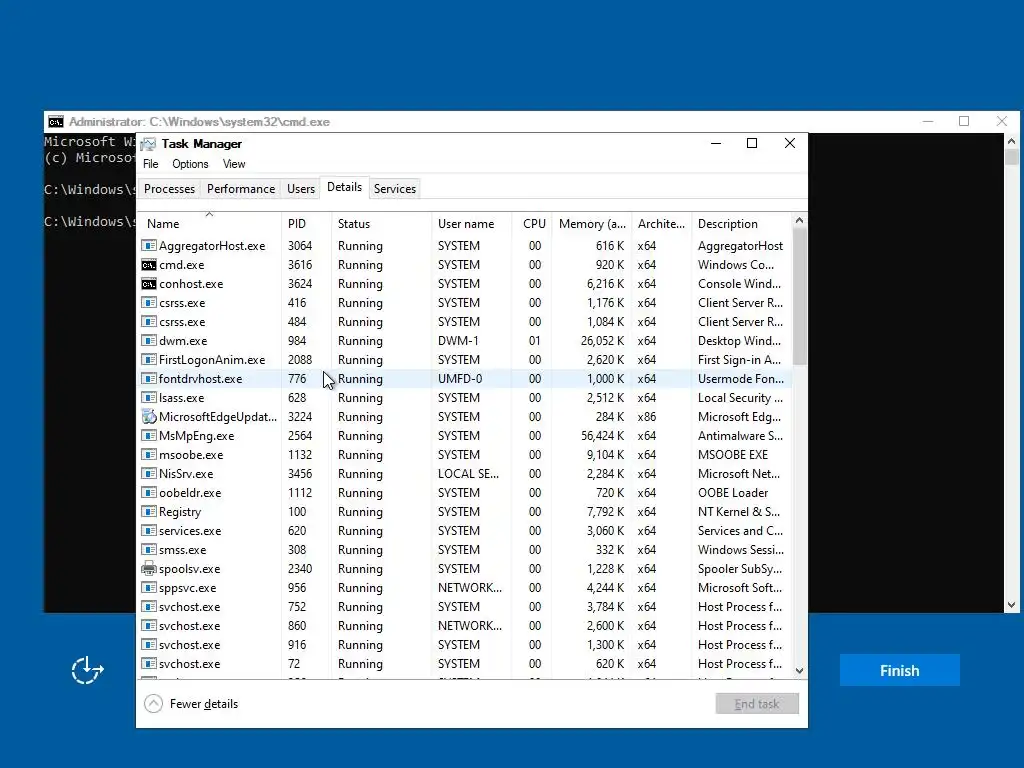The image size is (1024, 768).
Task: Open the File menu
Action: [x=151, y=164]
